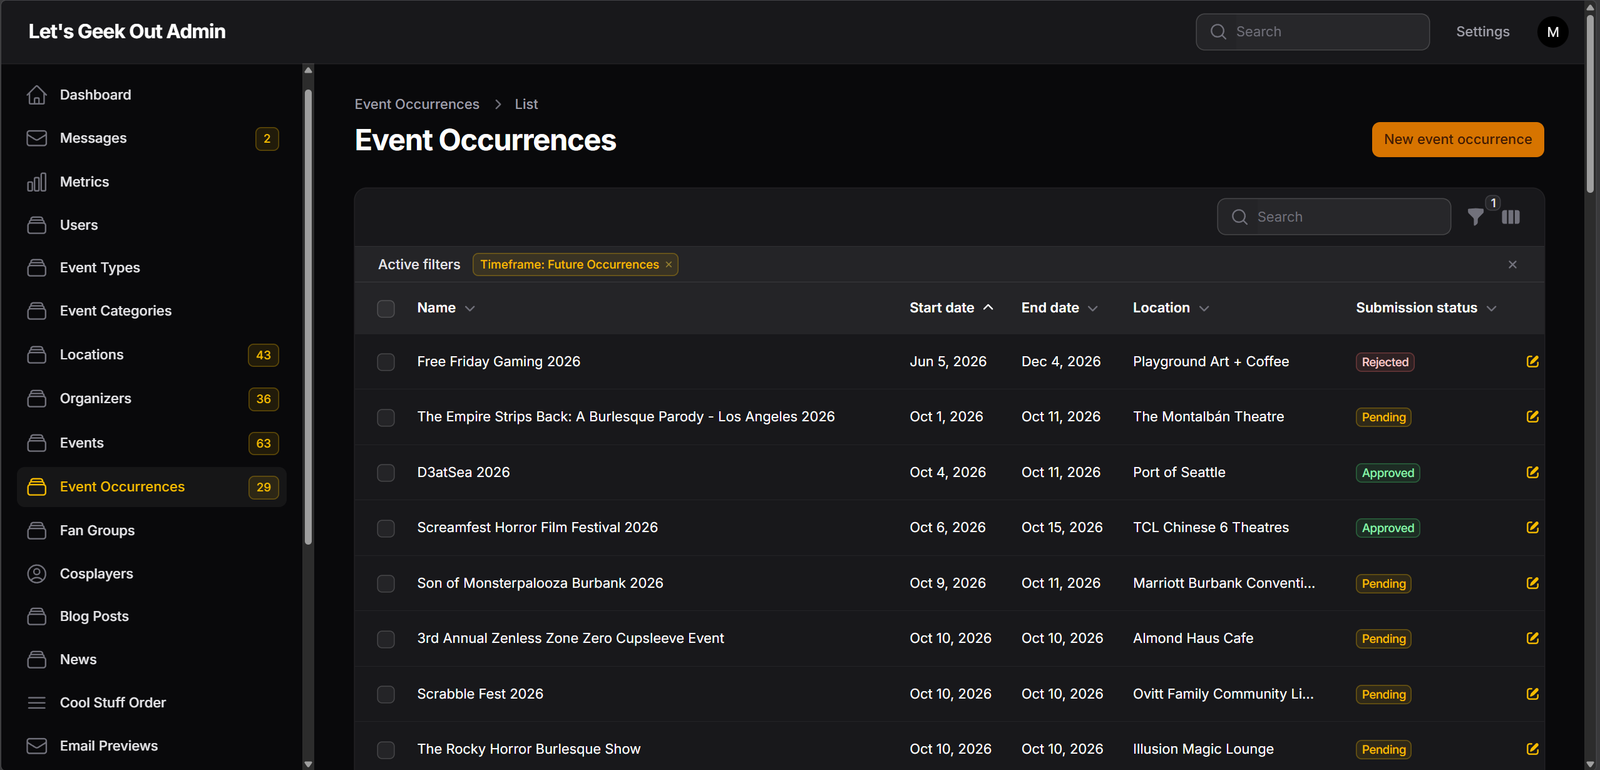Click New event occurrence button
Viewport: 1600px width, 770px height.
click(1458, 140)
